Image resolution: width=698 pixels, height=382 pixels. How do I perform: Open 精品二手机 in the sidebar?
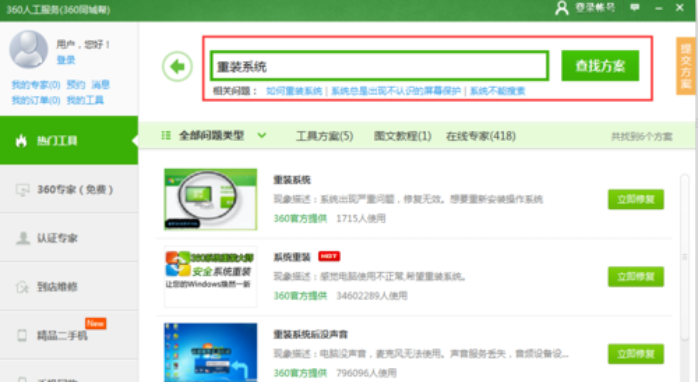click(x=69, y=335)
